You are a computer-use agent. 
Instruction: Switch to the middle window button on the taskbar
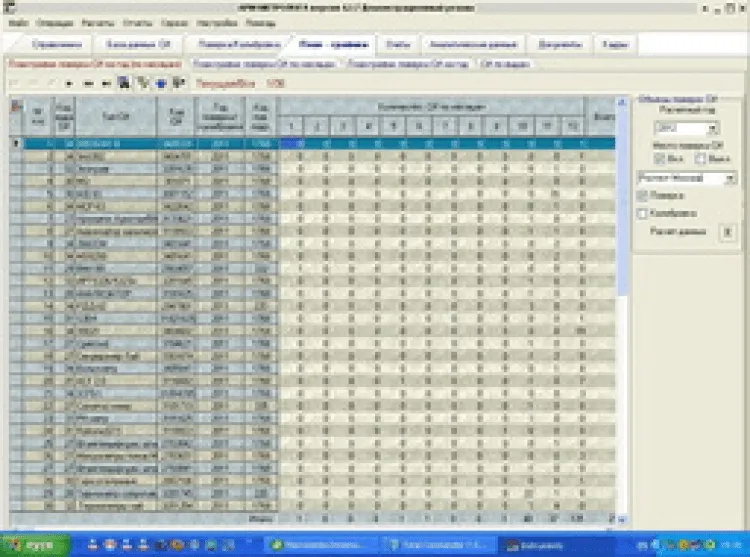pyautogui.click(x=437, y=545)
